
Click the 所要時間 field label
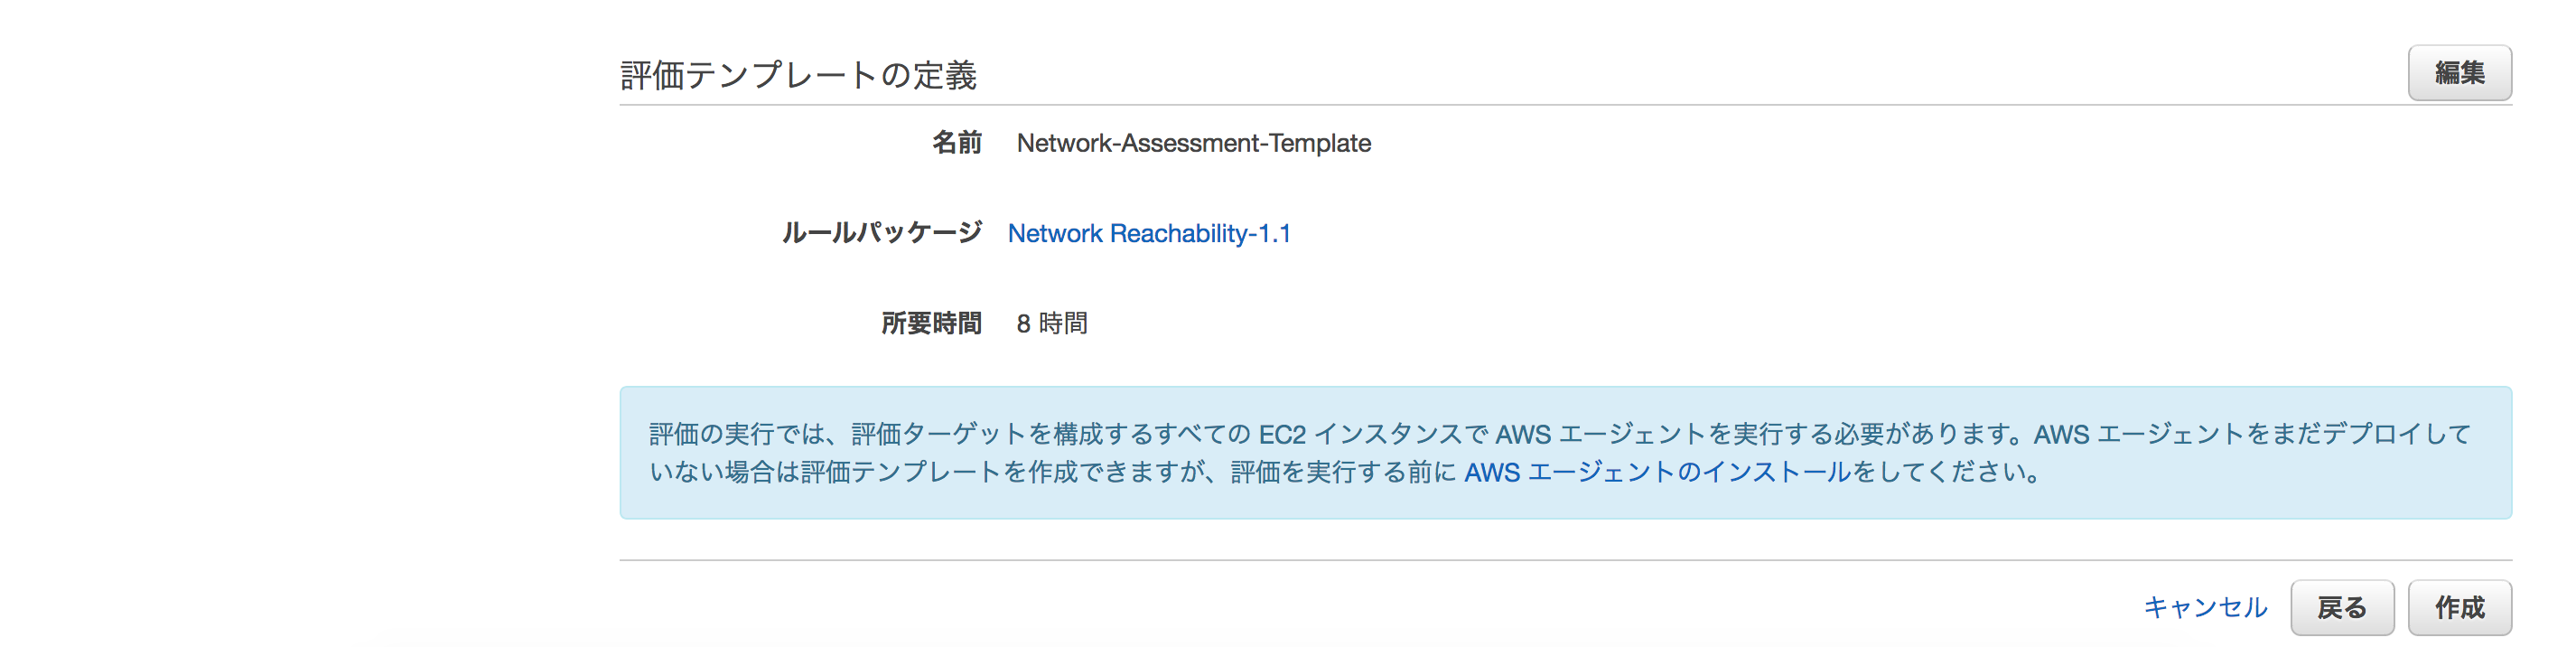point(932,323)
